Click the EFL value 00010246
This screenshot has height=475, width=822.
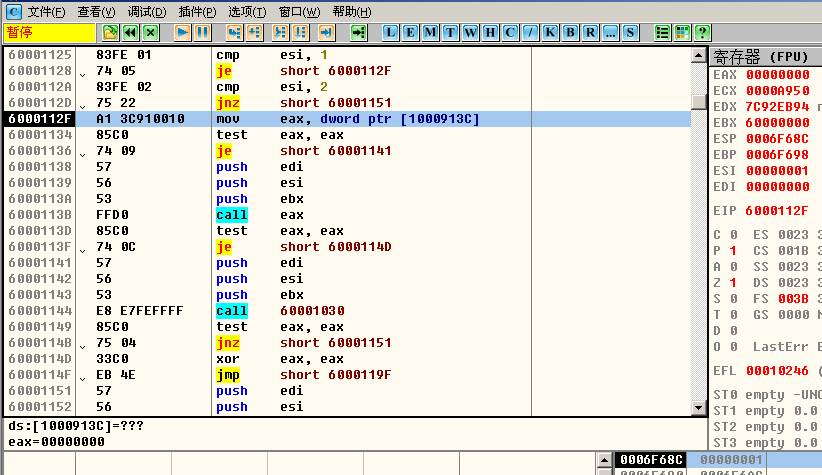click(x=778, y=371)
